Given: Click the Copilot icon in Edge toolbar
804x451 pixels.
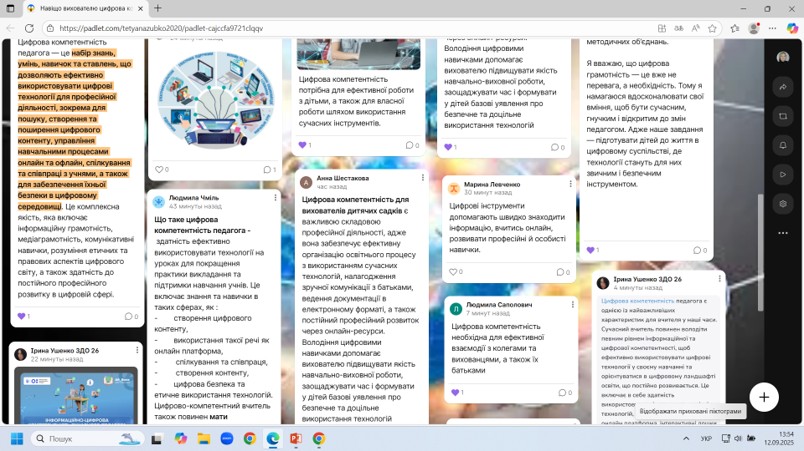Looking at the screenshot, I should [x=792, y=28].
